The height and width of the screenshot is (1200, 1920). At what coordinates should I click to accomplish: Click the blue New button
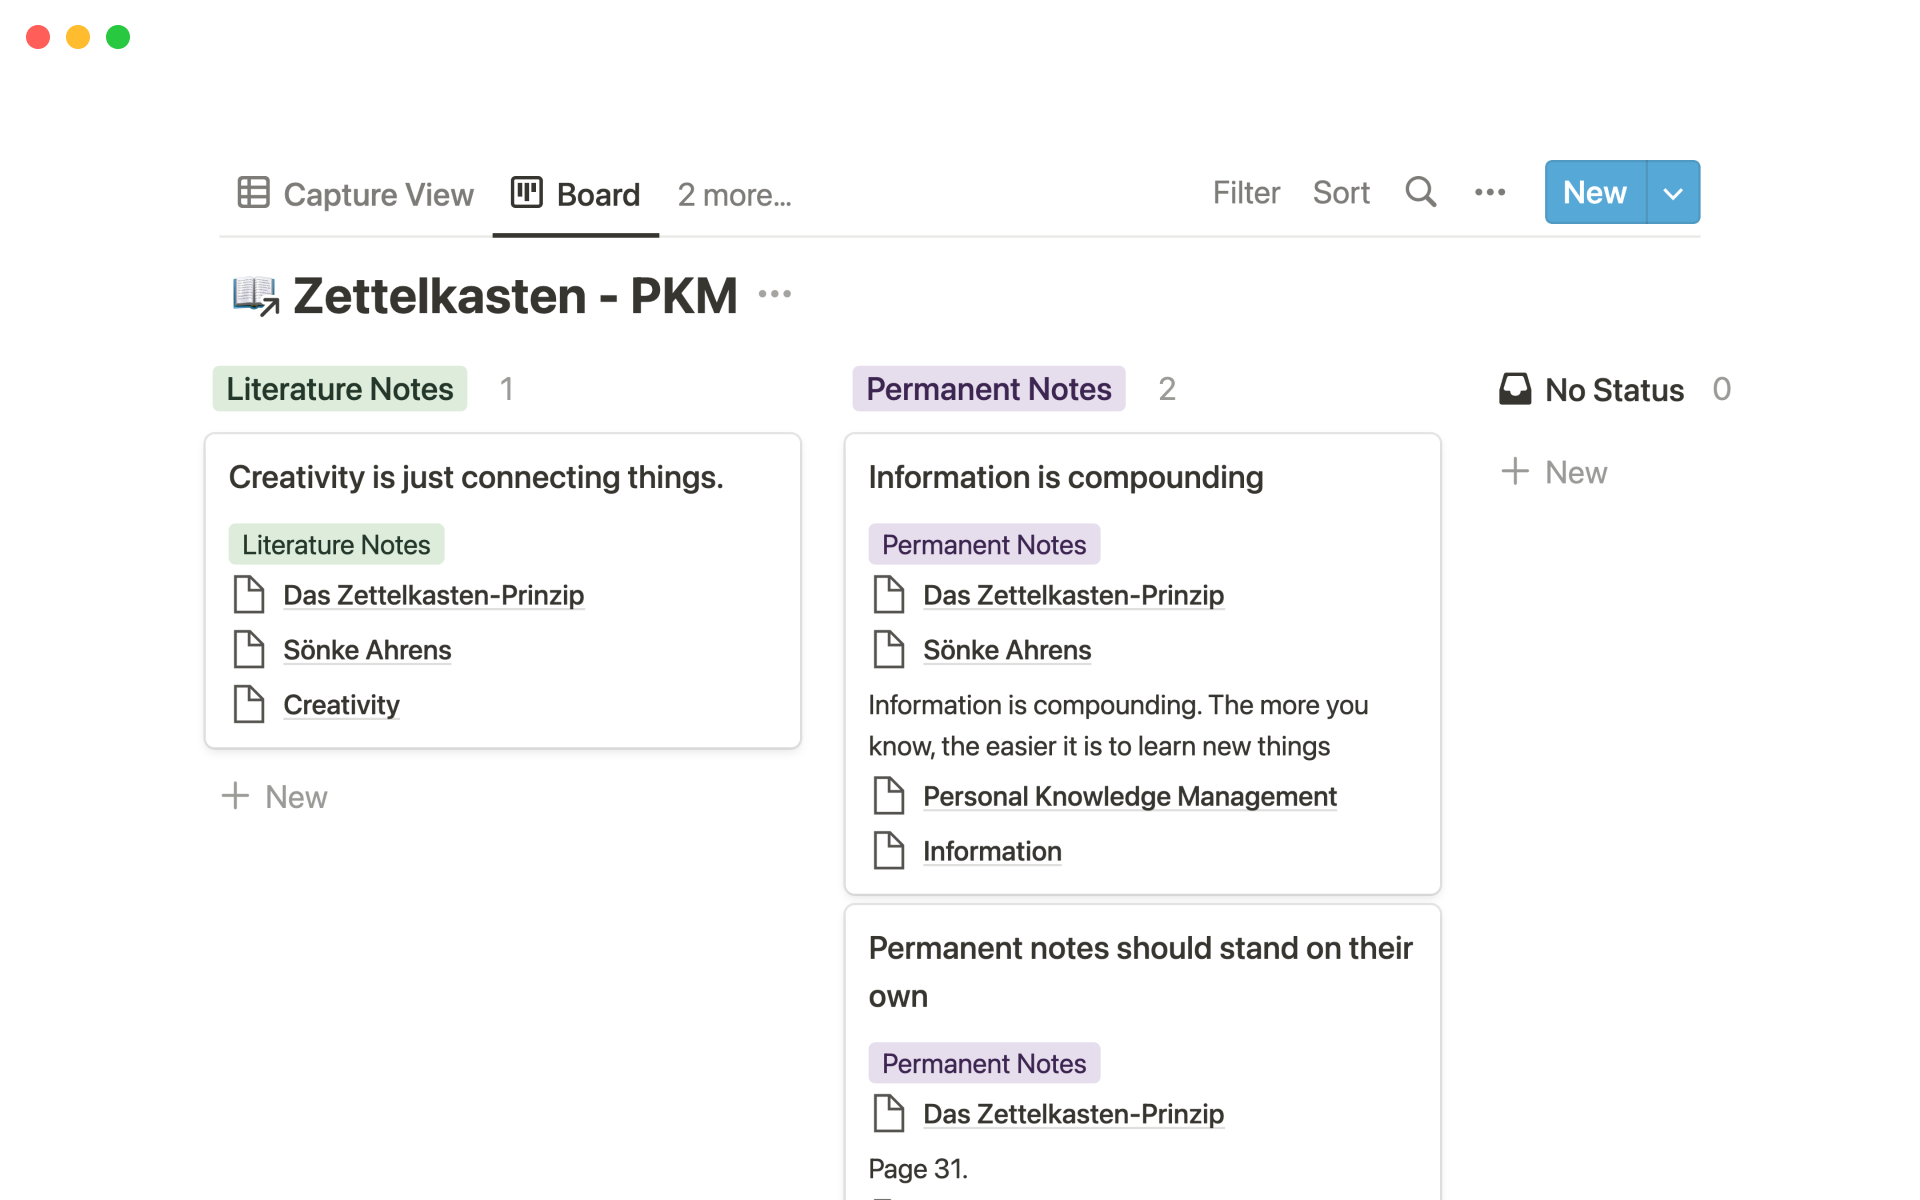point(1594,193)
